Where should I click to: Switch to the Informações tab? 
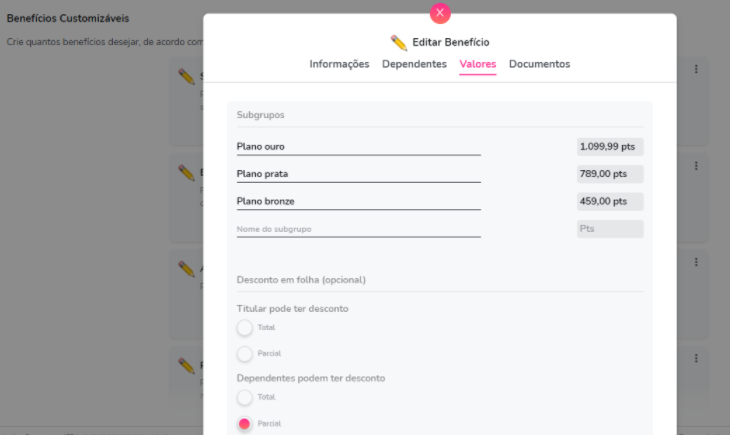339,64
